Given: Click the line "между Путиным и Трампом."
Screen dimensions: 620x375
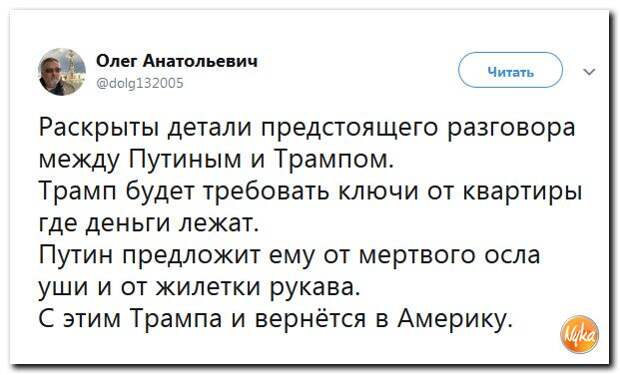Looking at the screenshot, I should point(216,160).
